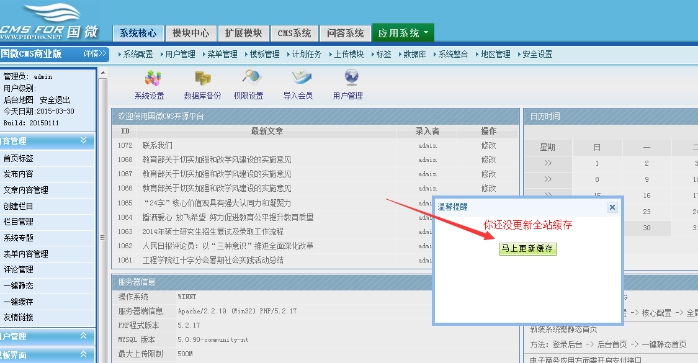698x363 pixels.
Task: Open 数据库 in the submenu bar
Action: click(414, 54)
